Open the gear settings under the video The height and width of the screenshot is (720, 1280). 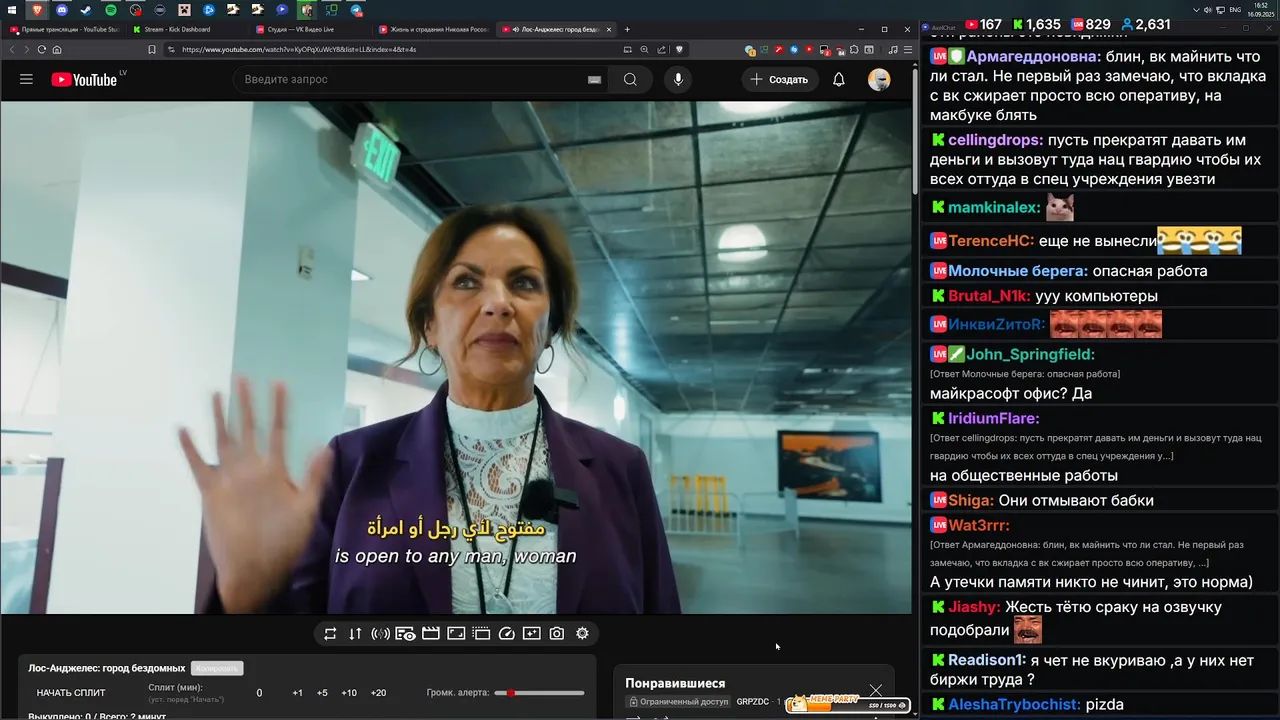(582, 633)
